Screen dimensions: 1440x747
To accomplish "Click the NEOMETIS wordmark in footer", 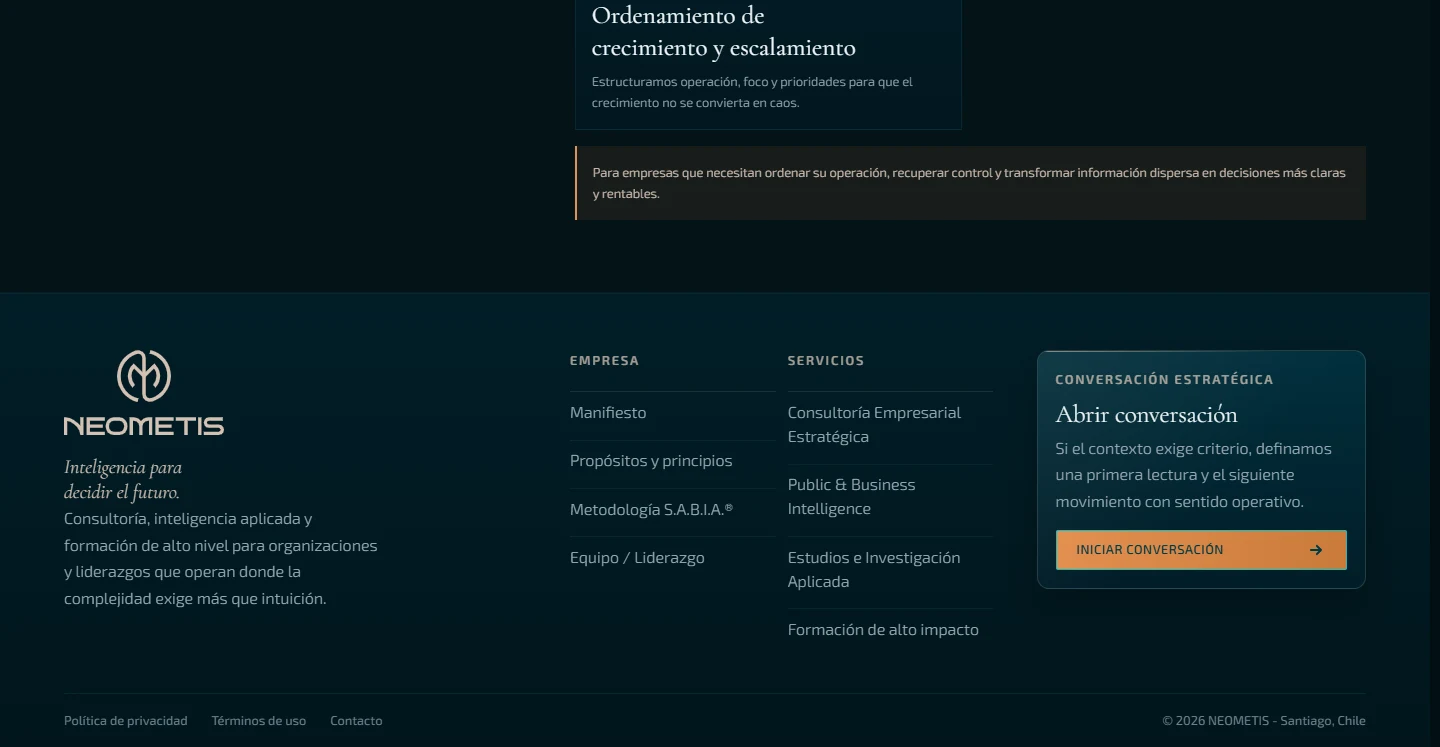I will 144,427.
